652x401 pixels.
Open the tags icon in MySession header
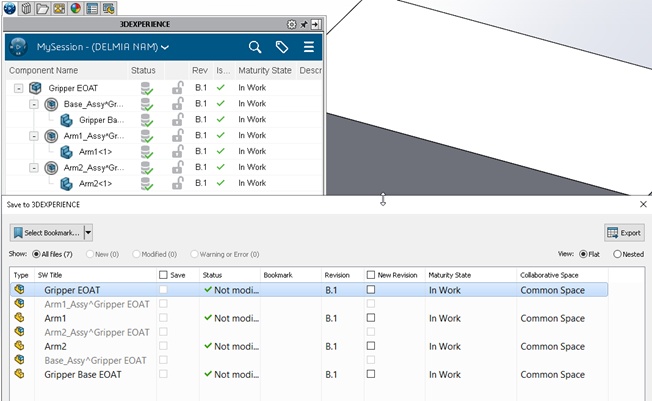tap(282, 47)
